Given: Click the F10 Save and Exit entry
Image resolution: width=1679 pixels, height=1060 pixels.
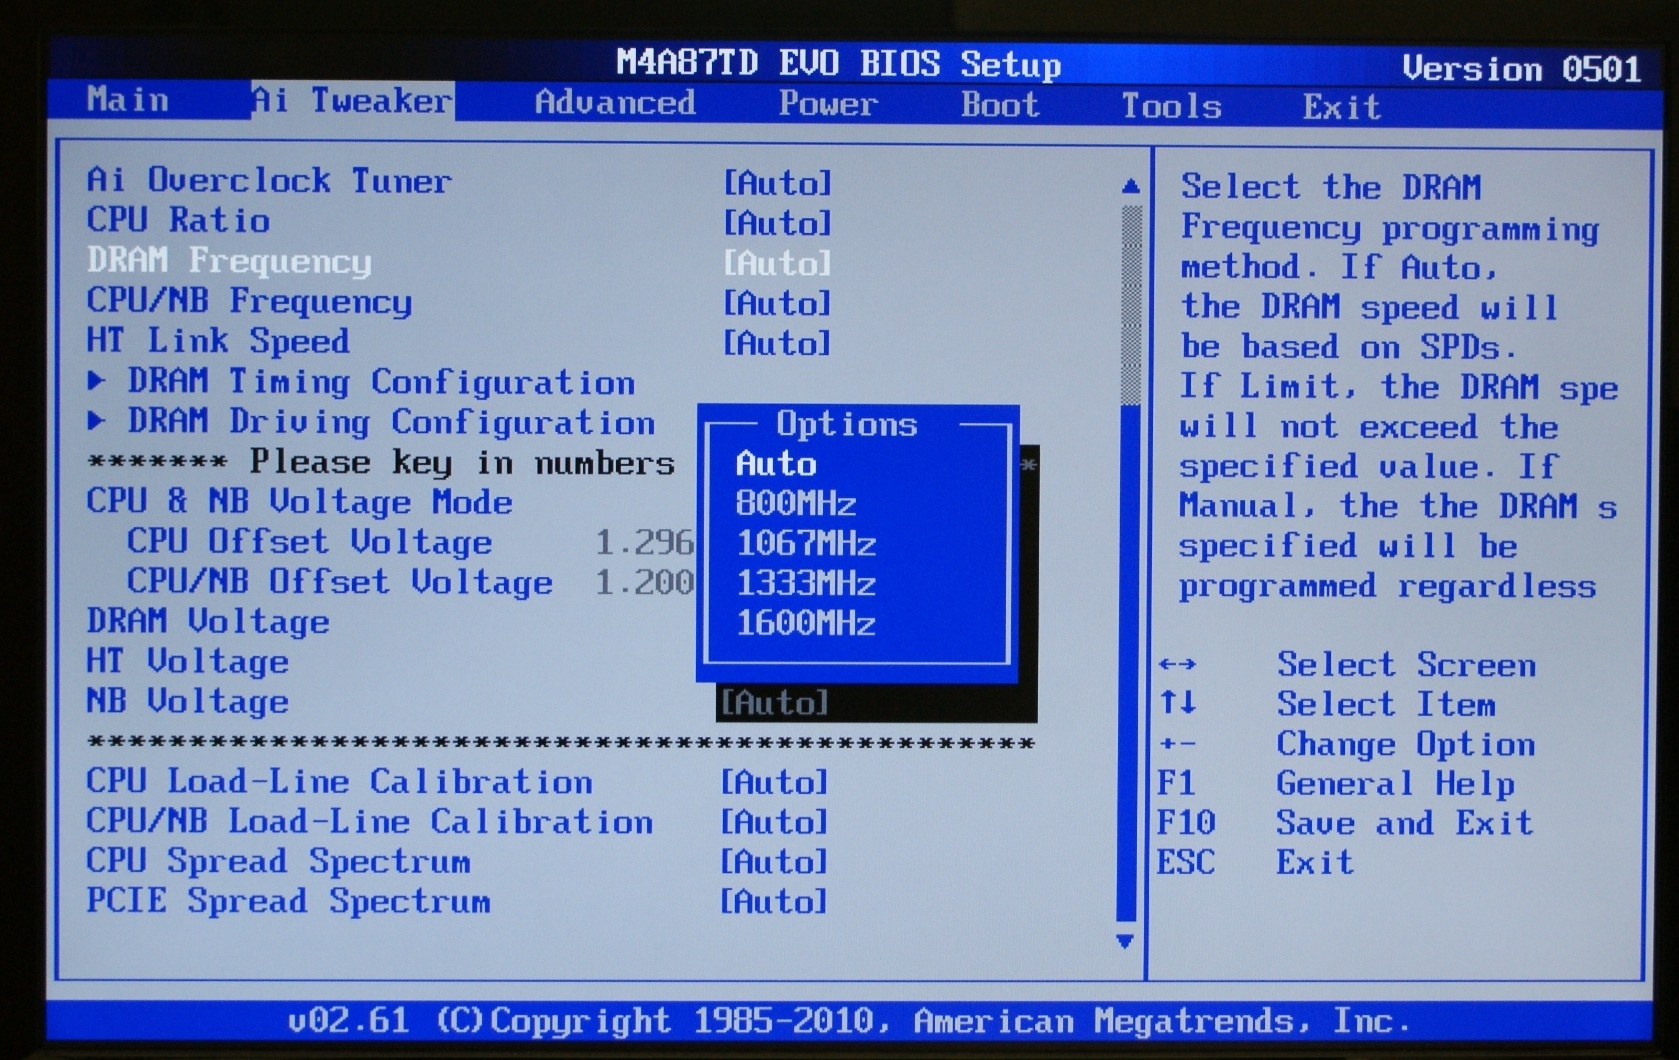Looking at the screenshot, I should 1345,823.
